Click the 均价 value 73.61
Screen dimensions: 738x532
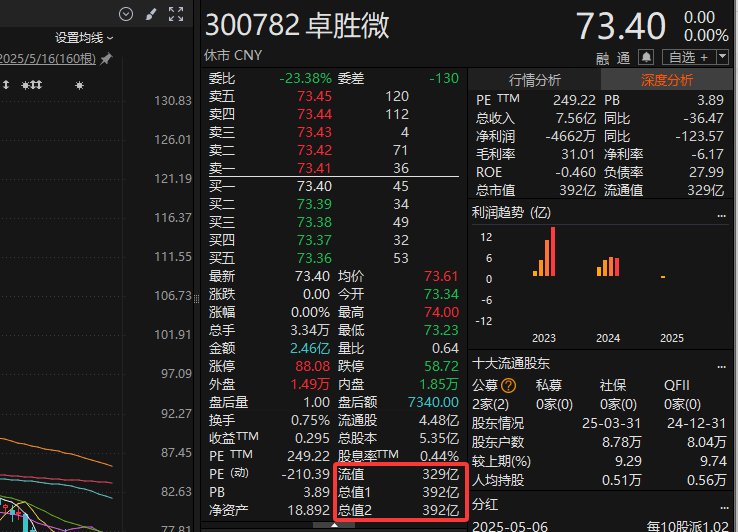(x=441, y=276)
